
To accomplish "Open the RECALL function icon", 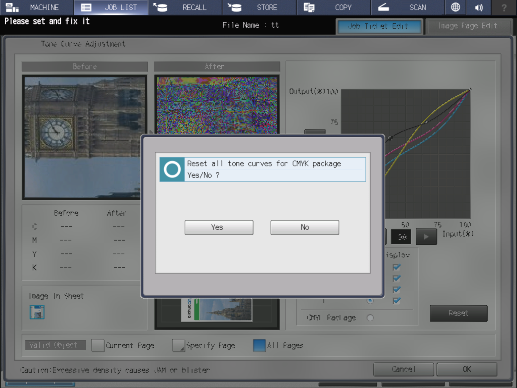I will point(160,7).
